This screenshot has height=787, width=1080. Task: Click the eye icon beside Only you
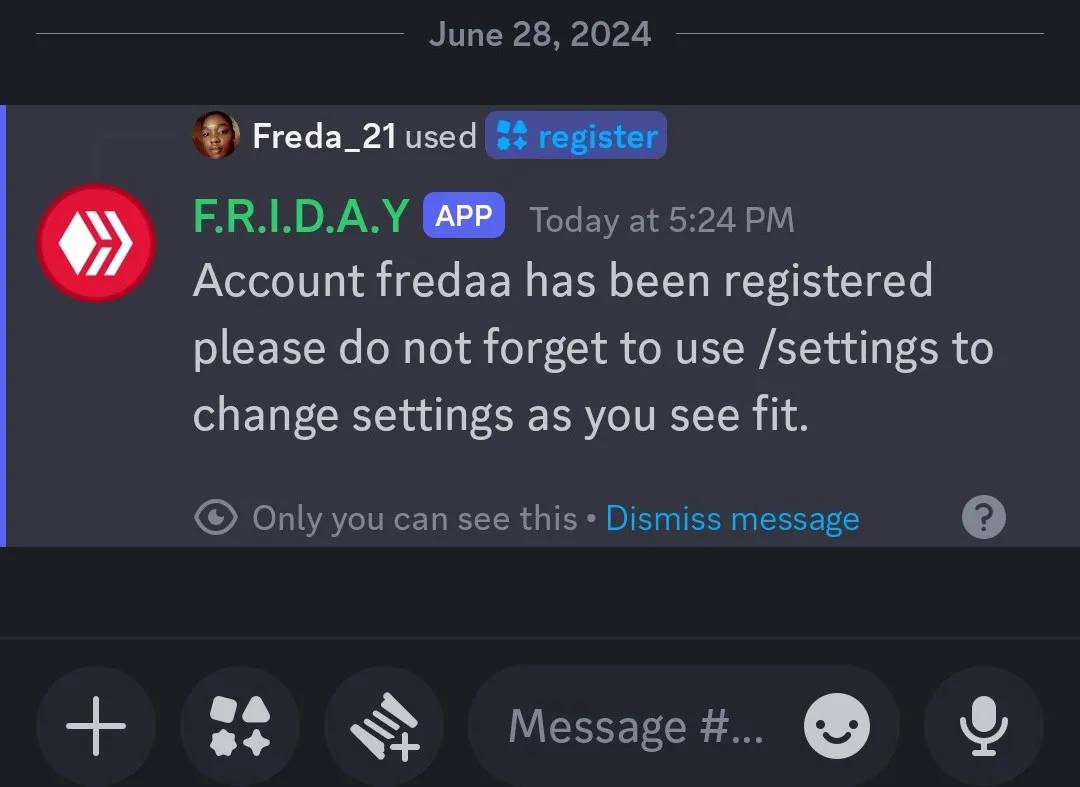coord(216,518)
